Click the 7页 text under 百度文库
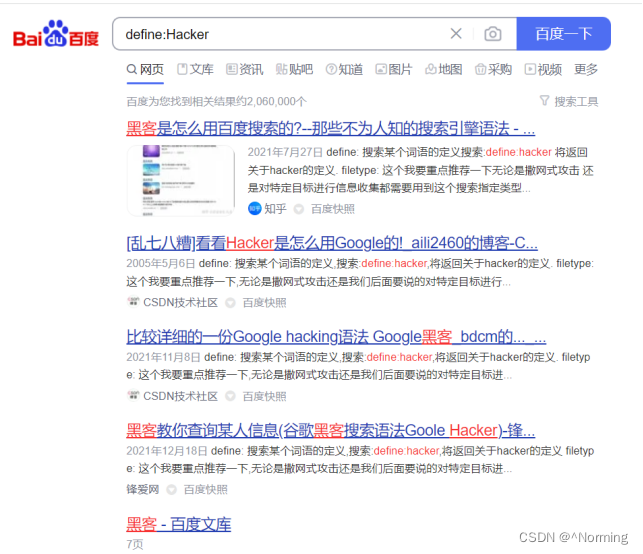Viewport: 643px width, 554px height. tap(135, 544)
